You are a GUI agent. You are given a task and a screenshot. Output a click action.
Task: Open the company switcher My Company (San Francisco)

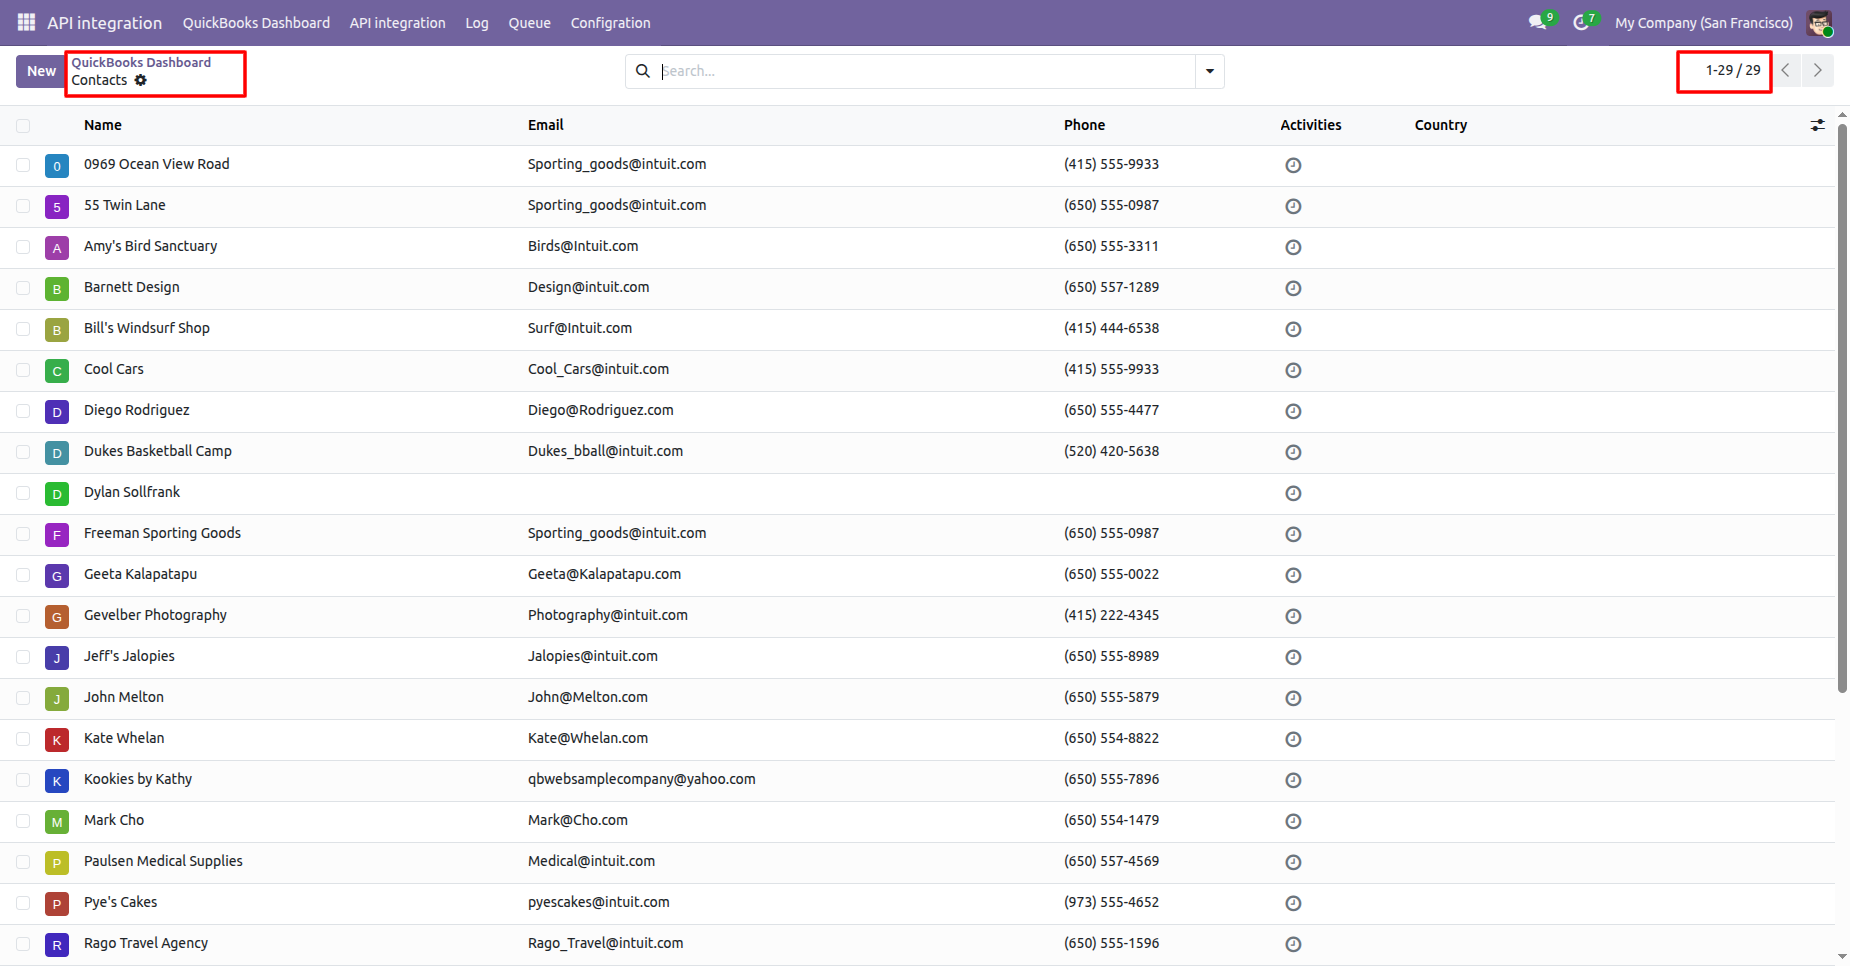tap(1704, 22)
